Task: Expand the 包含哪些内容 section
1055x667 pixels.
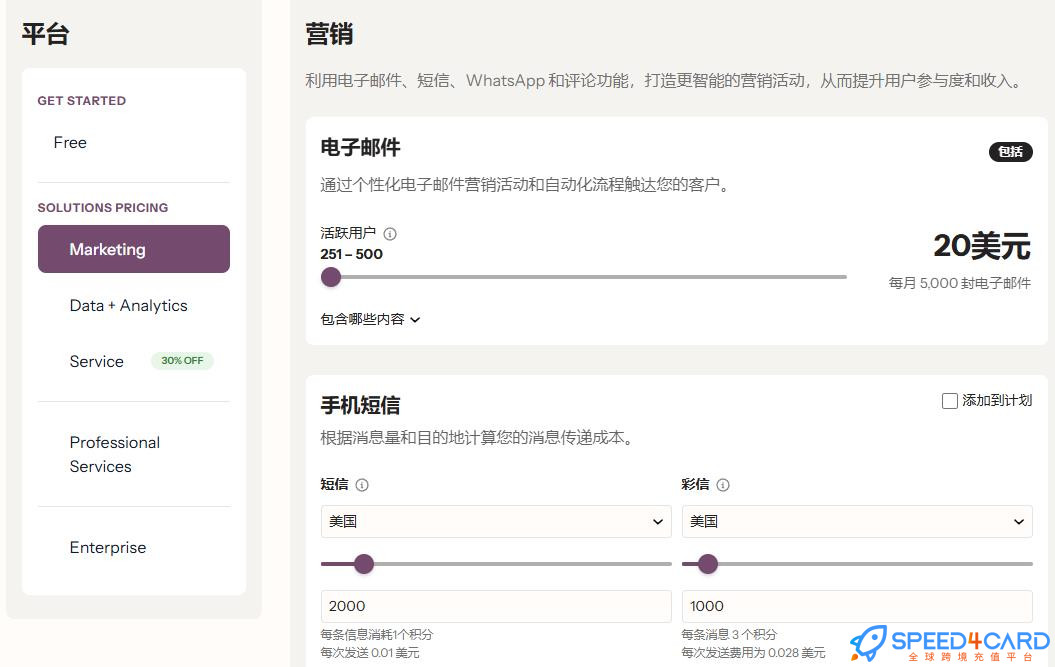Action: pos(370,319)
